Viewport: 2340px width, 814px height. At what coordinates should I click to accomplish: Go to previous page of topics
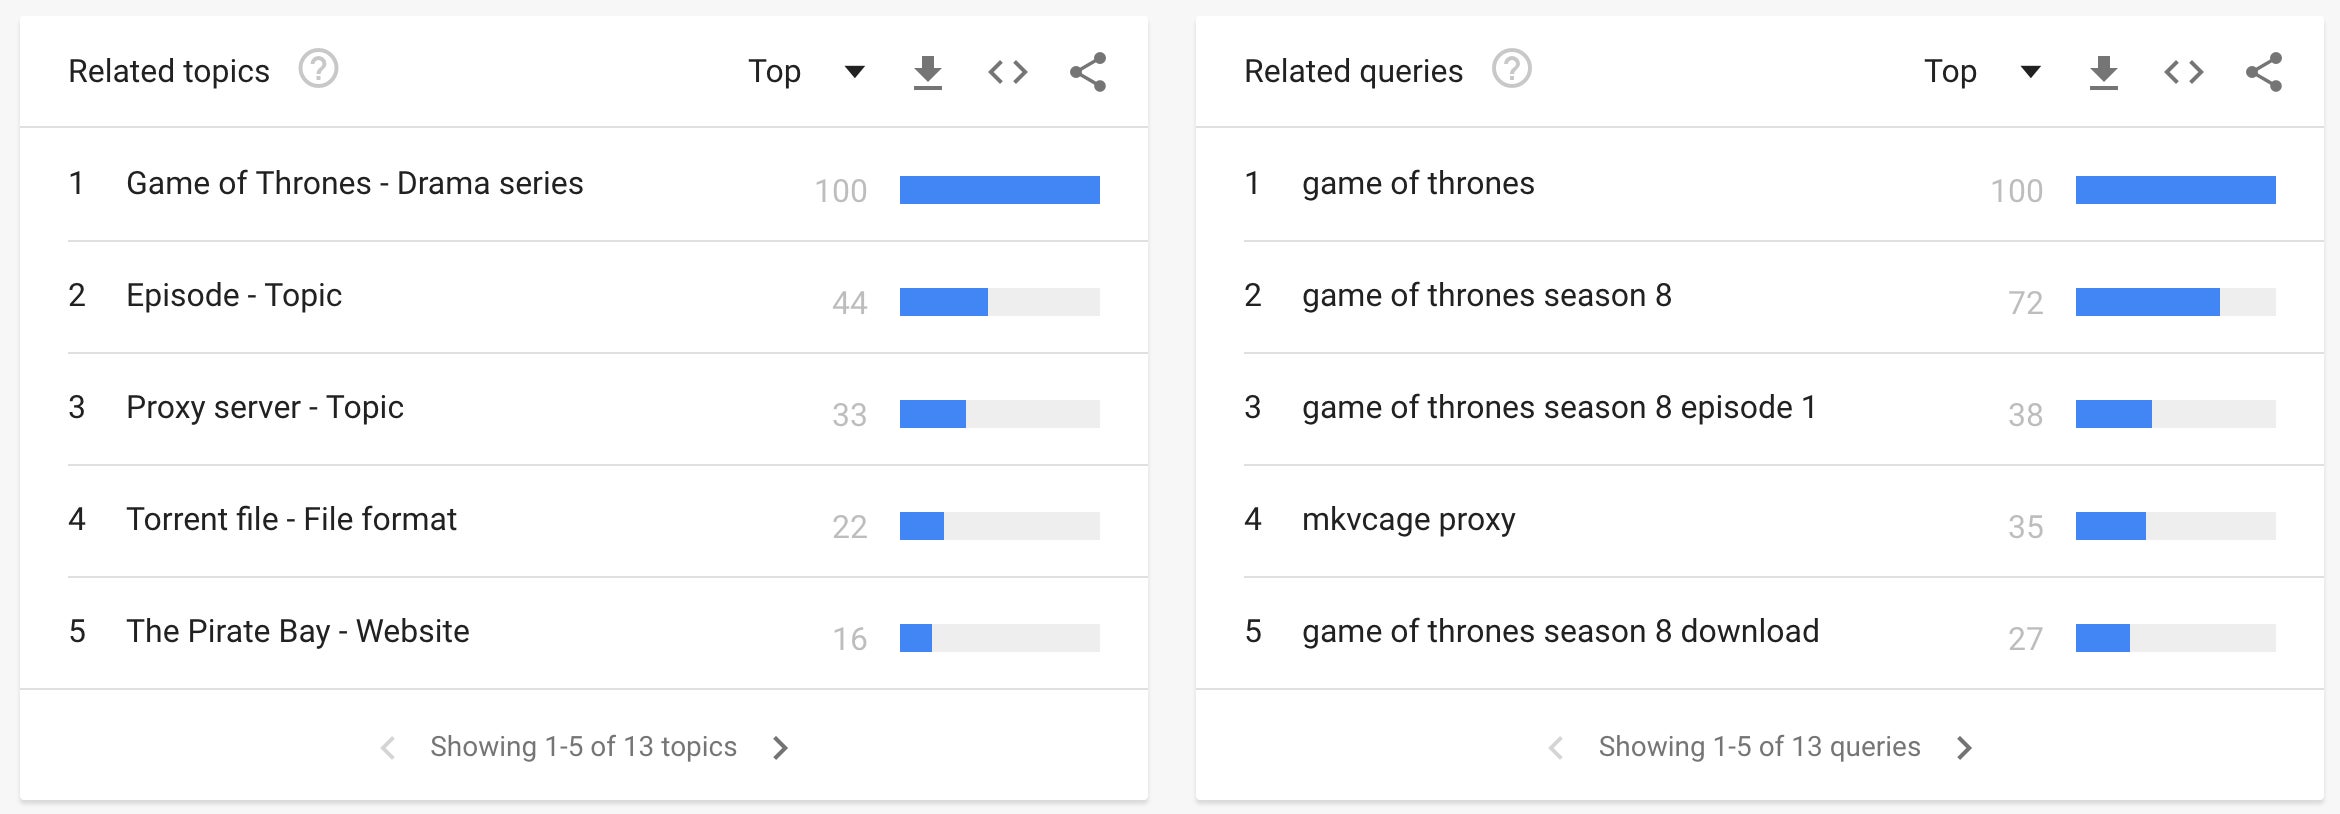click(x=388, y=747)
